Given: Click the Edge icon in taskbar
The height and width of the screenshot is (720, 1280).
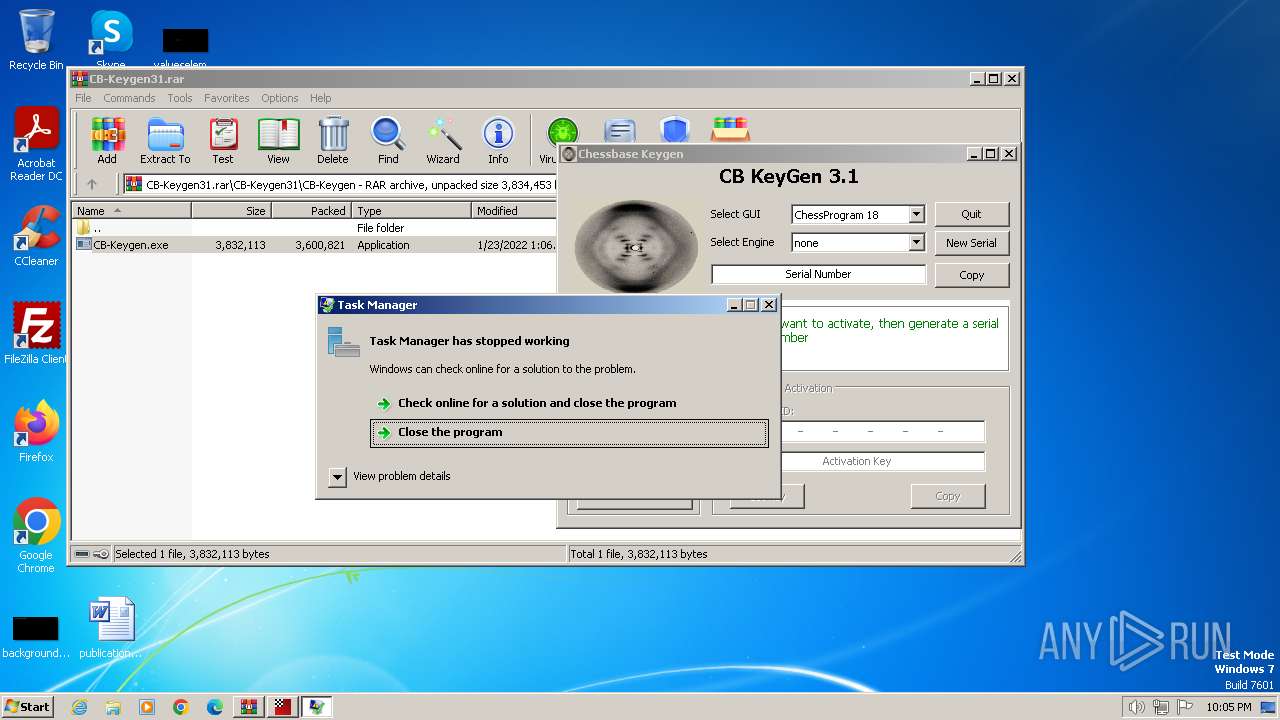Looking at the screenshot, I should 215,707.
